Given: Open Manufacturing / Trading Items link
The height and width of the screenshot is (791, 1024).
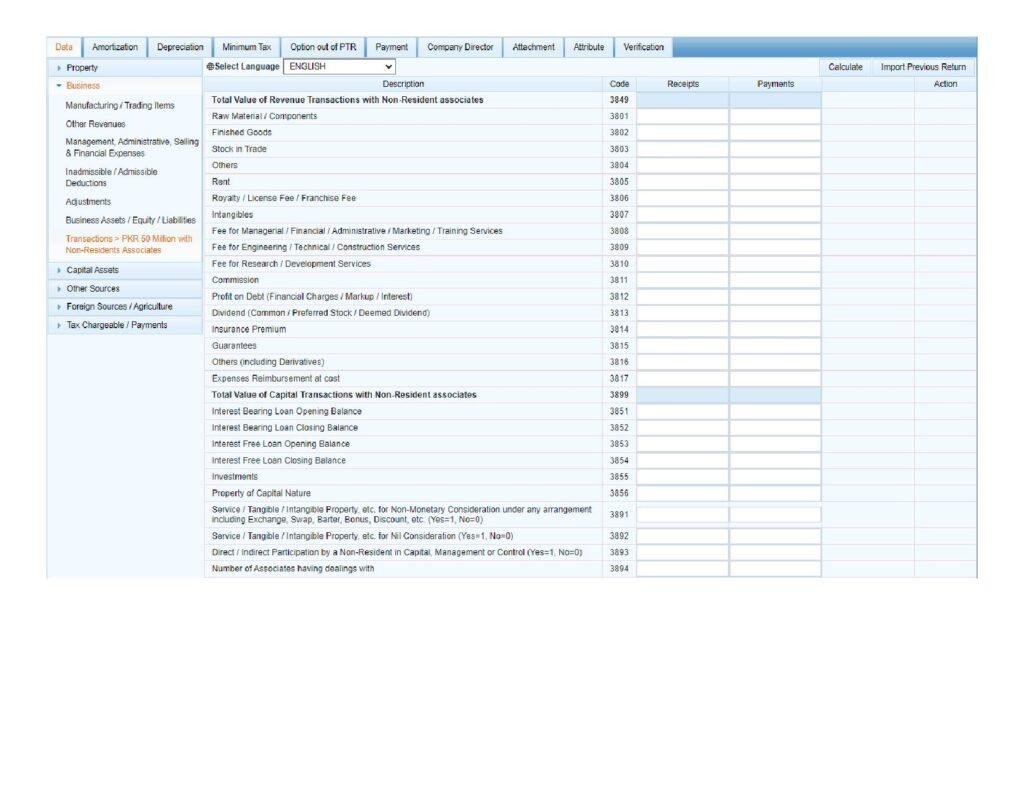Looking at the screenshot, I should pyautogui.click(x=120, y=105).
